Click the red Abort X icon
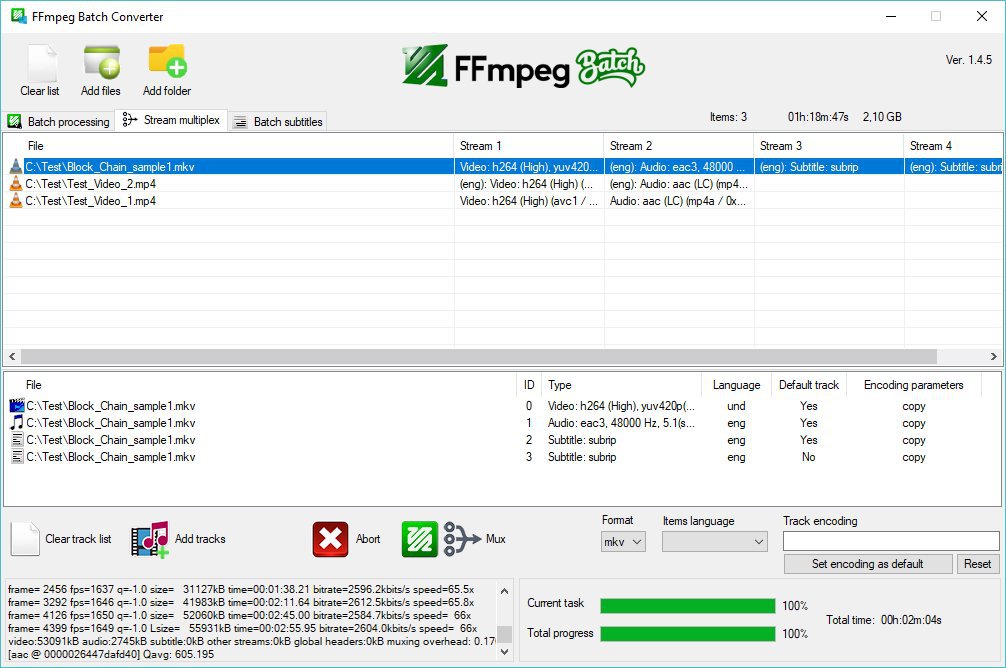 (330, 539)
